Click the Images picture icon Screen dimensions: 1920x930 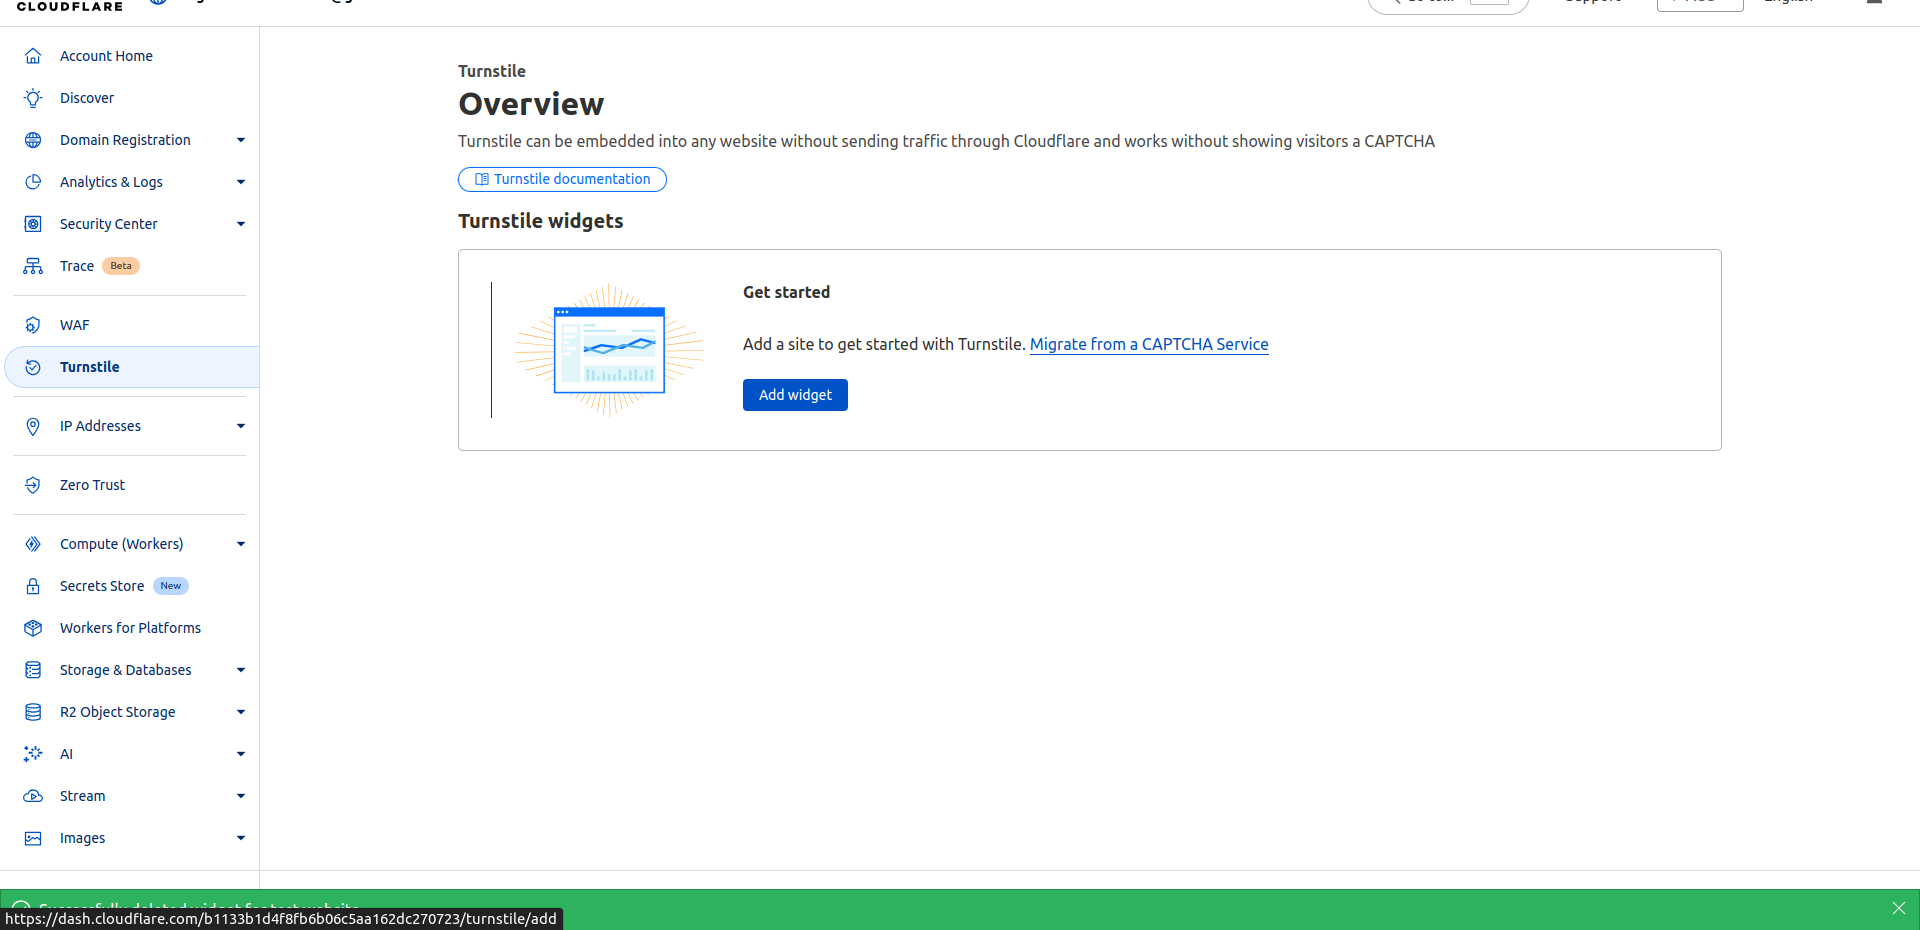click(x=33, y=838)
